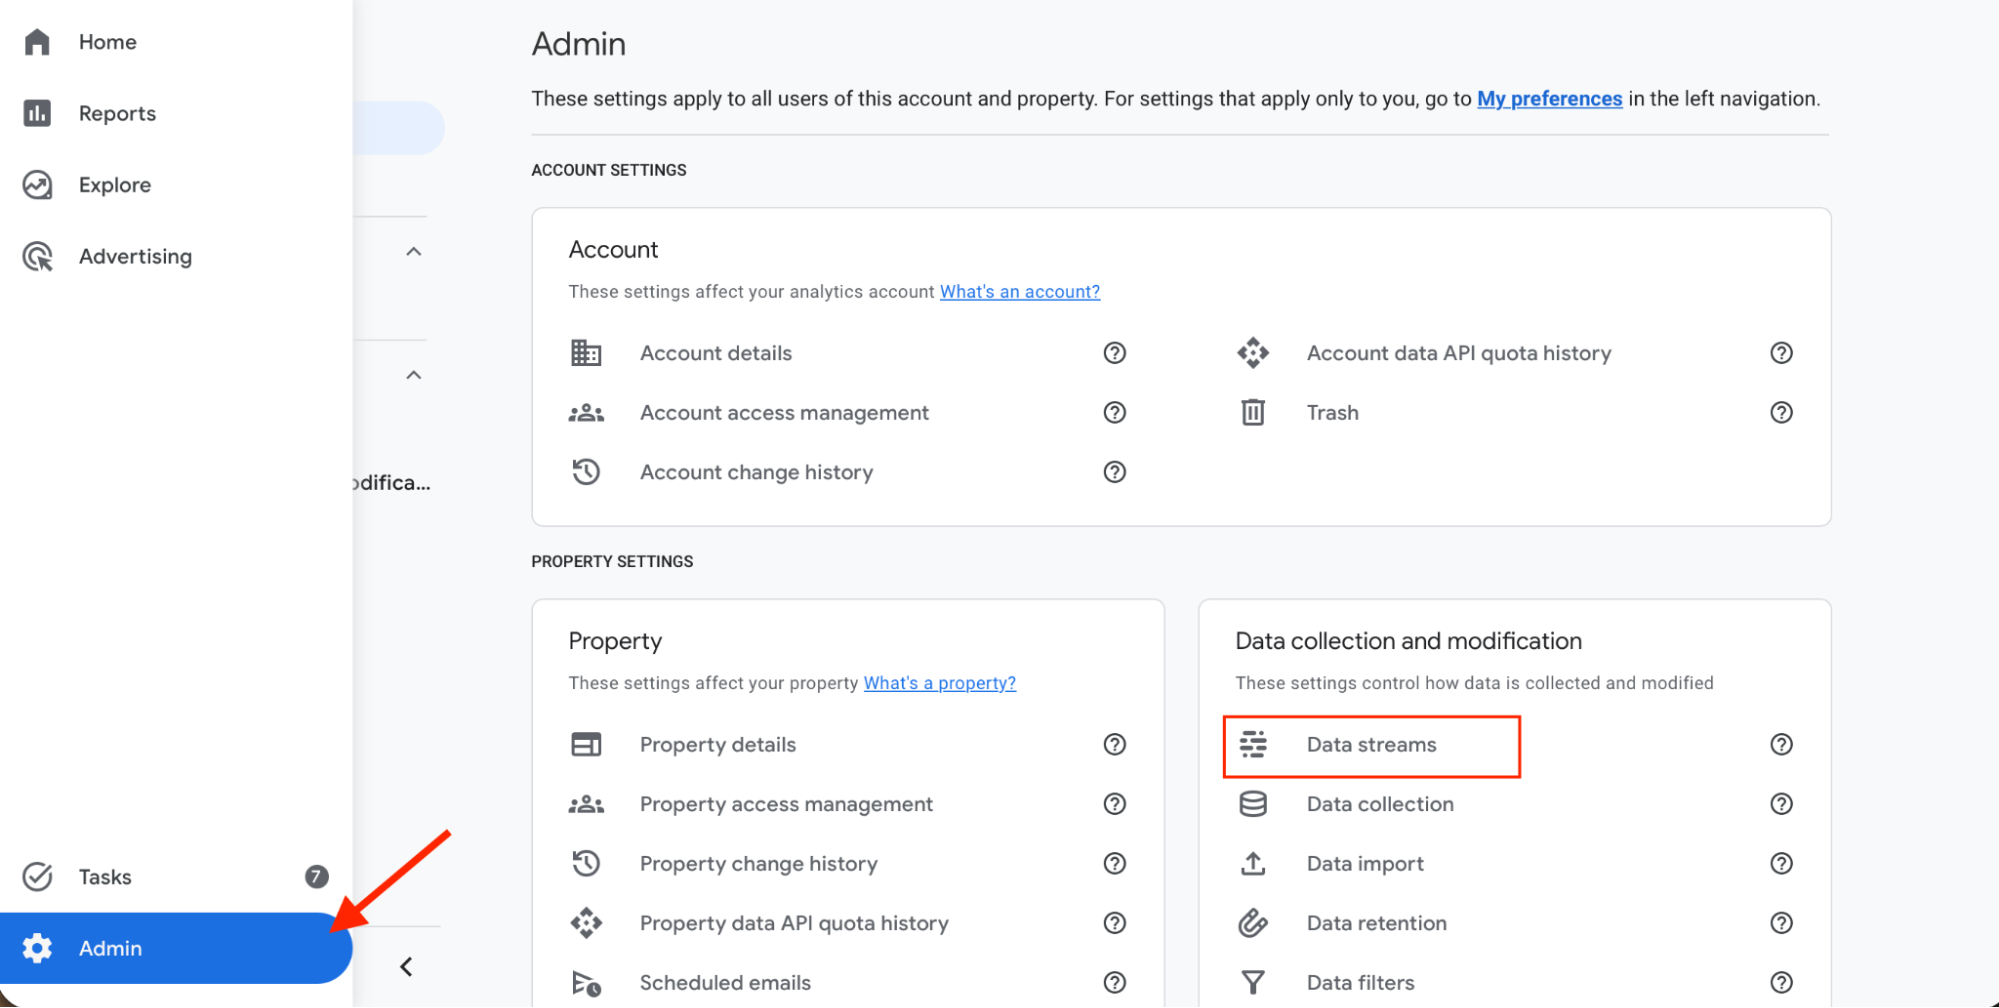Select Admin in the sidebar menu
The width and height of the screenshot is (1999, 1008).
[x=110, y=948]
